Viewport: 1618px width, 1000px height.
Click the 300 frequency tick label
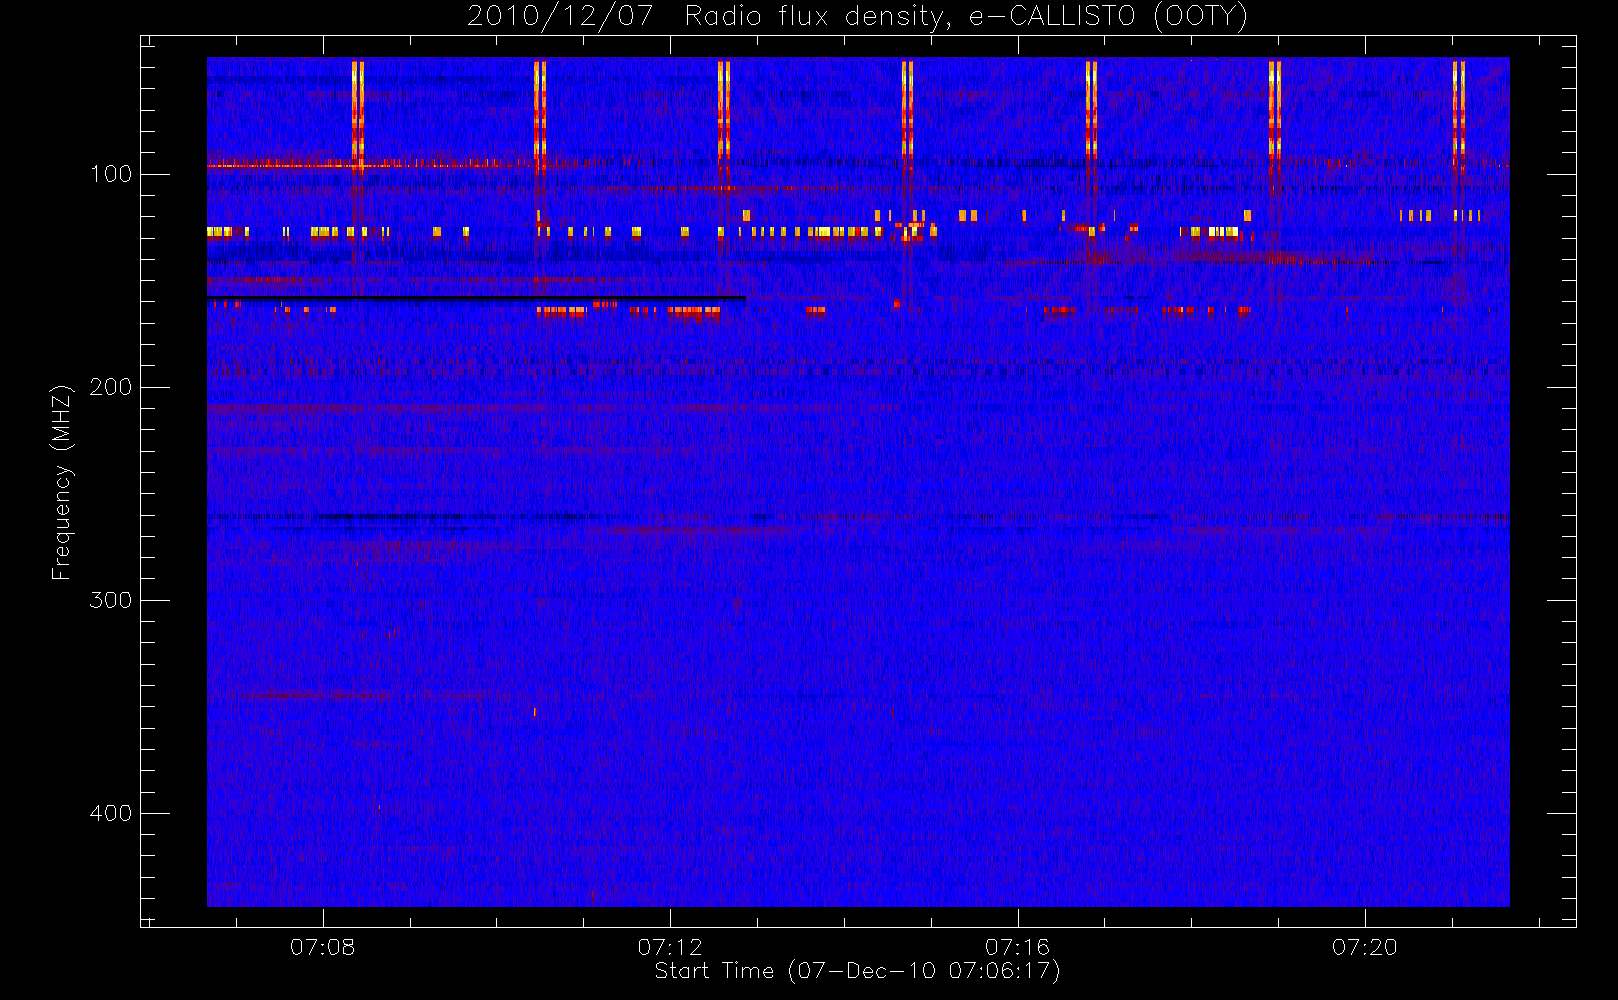(x=110, y=600)
